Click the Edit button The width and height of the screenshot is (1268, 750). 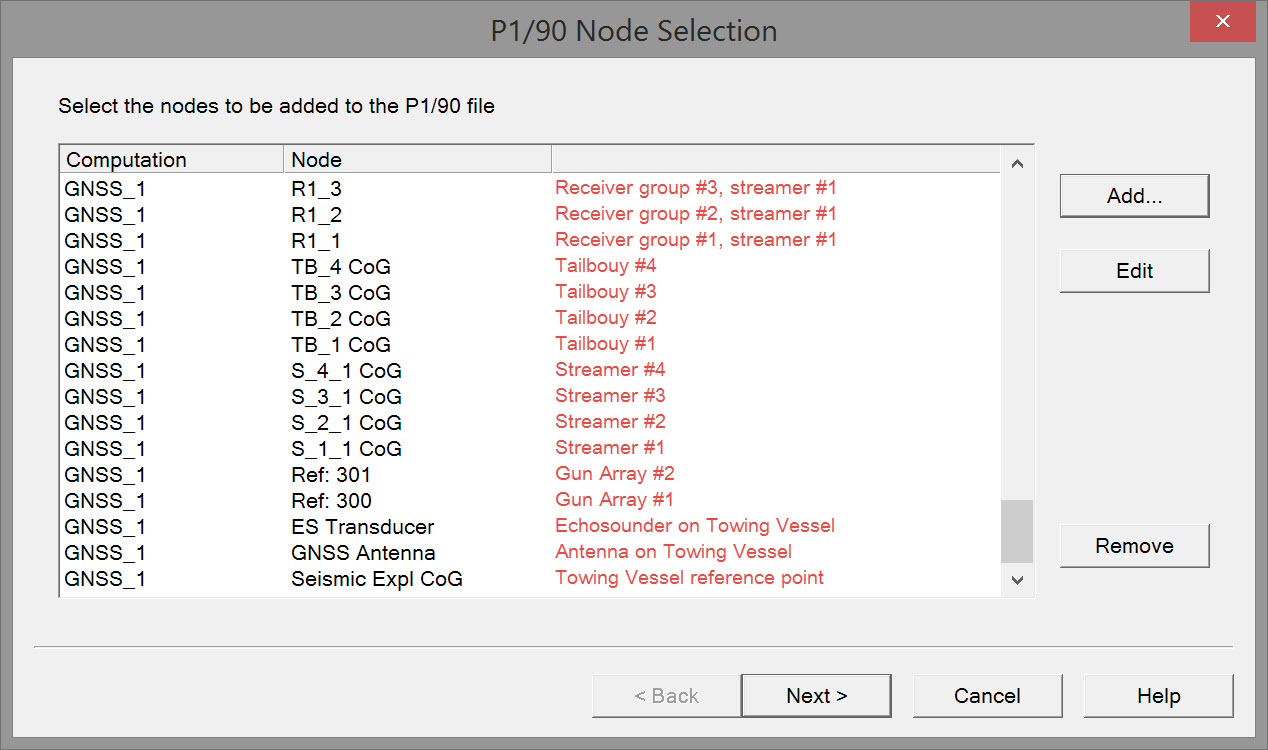coord(1134,271)
